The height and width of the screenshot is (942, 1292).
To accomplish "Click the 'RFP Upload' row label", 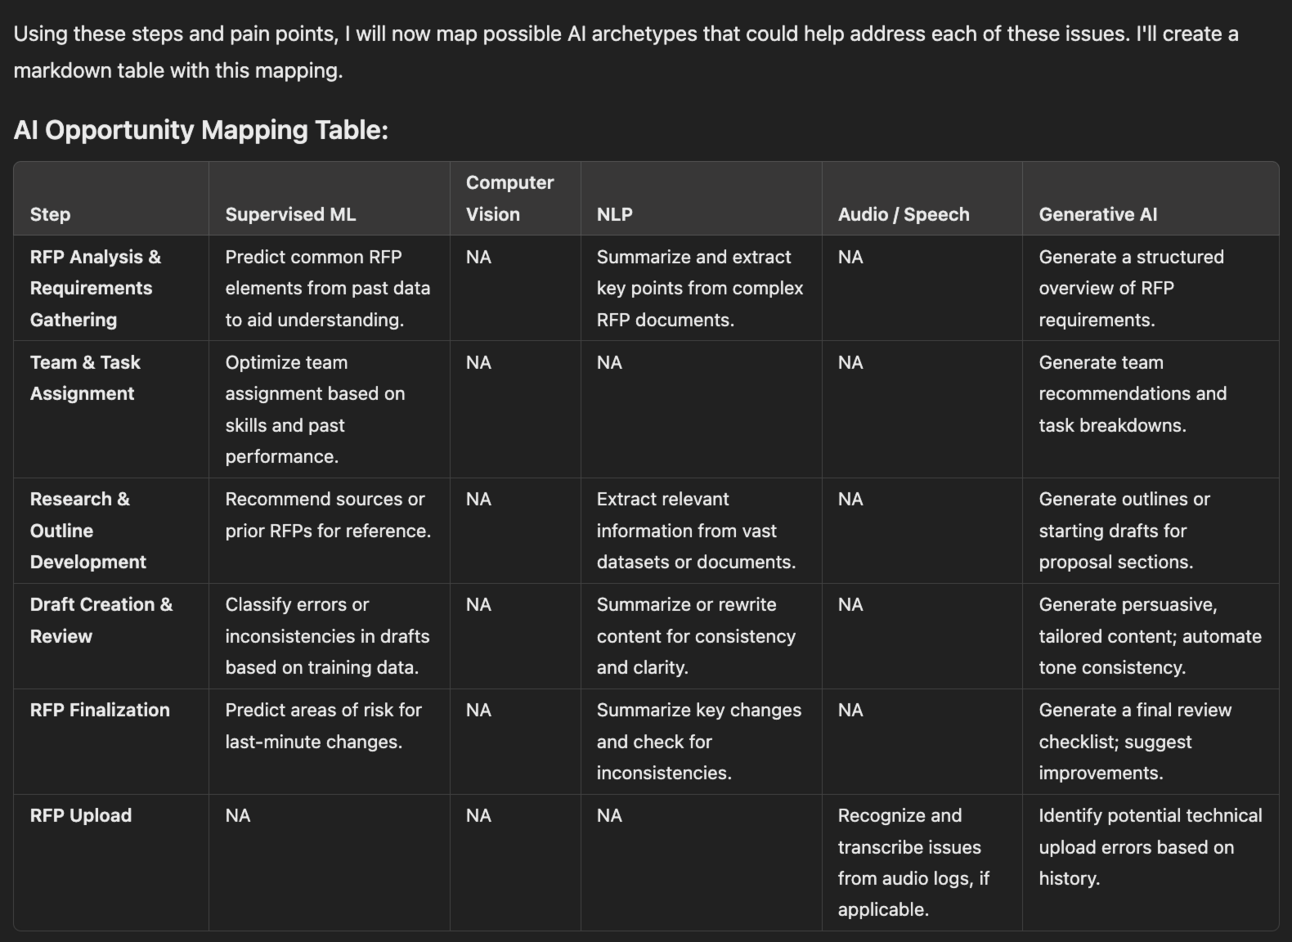I will tap(80, 815).
